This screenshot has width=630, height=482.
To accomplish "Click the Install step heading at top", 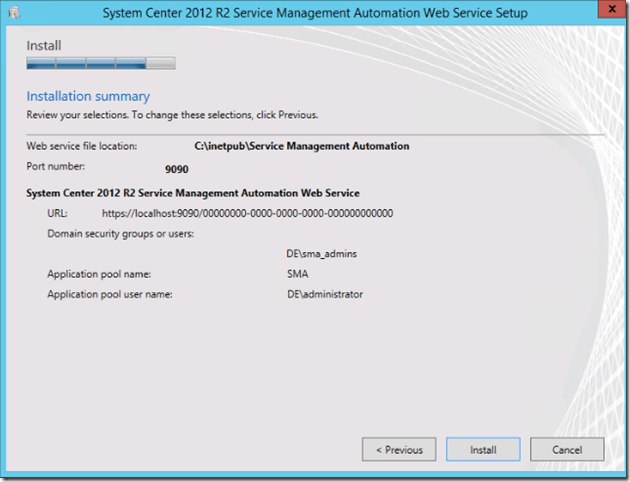I will [x=44, y=46].
